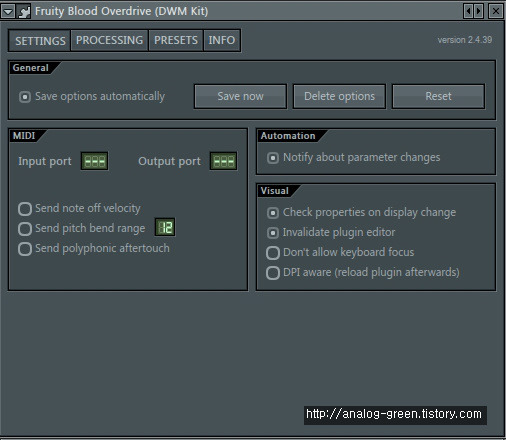This screenshot has width=506, height=440.
Task: Click the window title Fruity Blood Overdrive
Action: tap(121, 11)
